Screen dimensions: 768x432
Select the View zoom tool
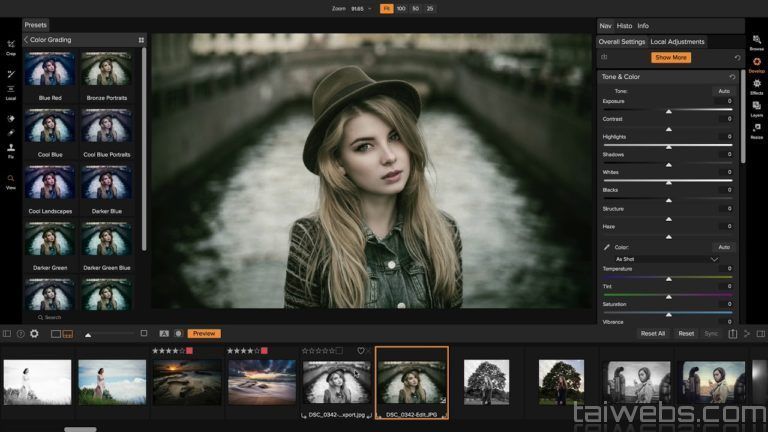[11, 181]
